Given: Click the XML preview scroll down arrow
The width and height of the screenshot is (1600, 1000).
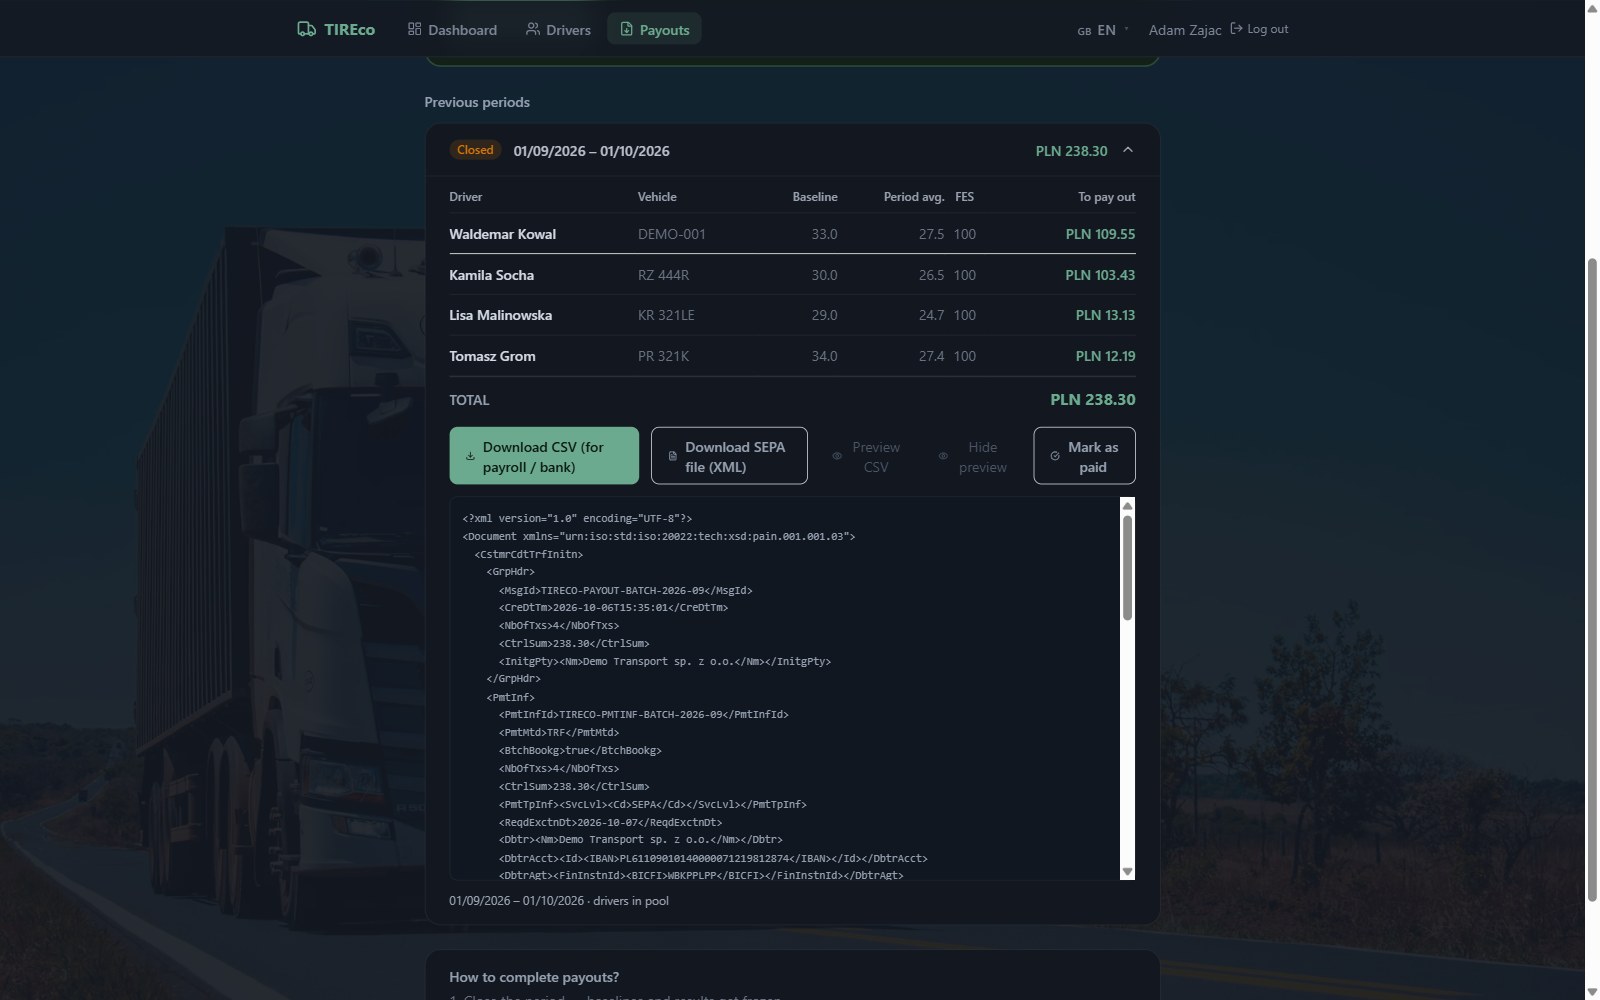Looking at the screenshot, I should tap(1127, 872).
